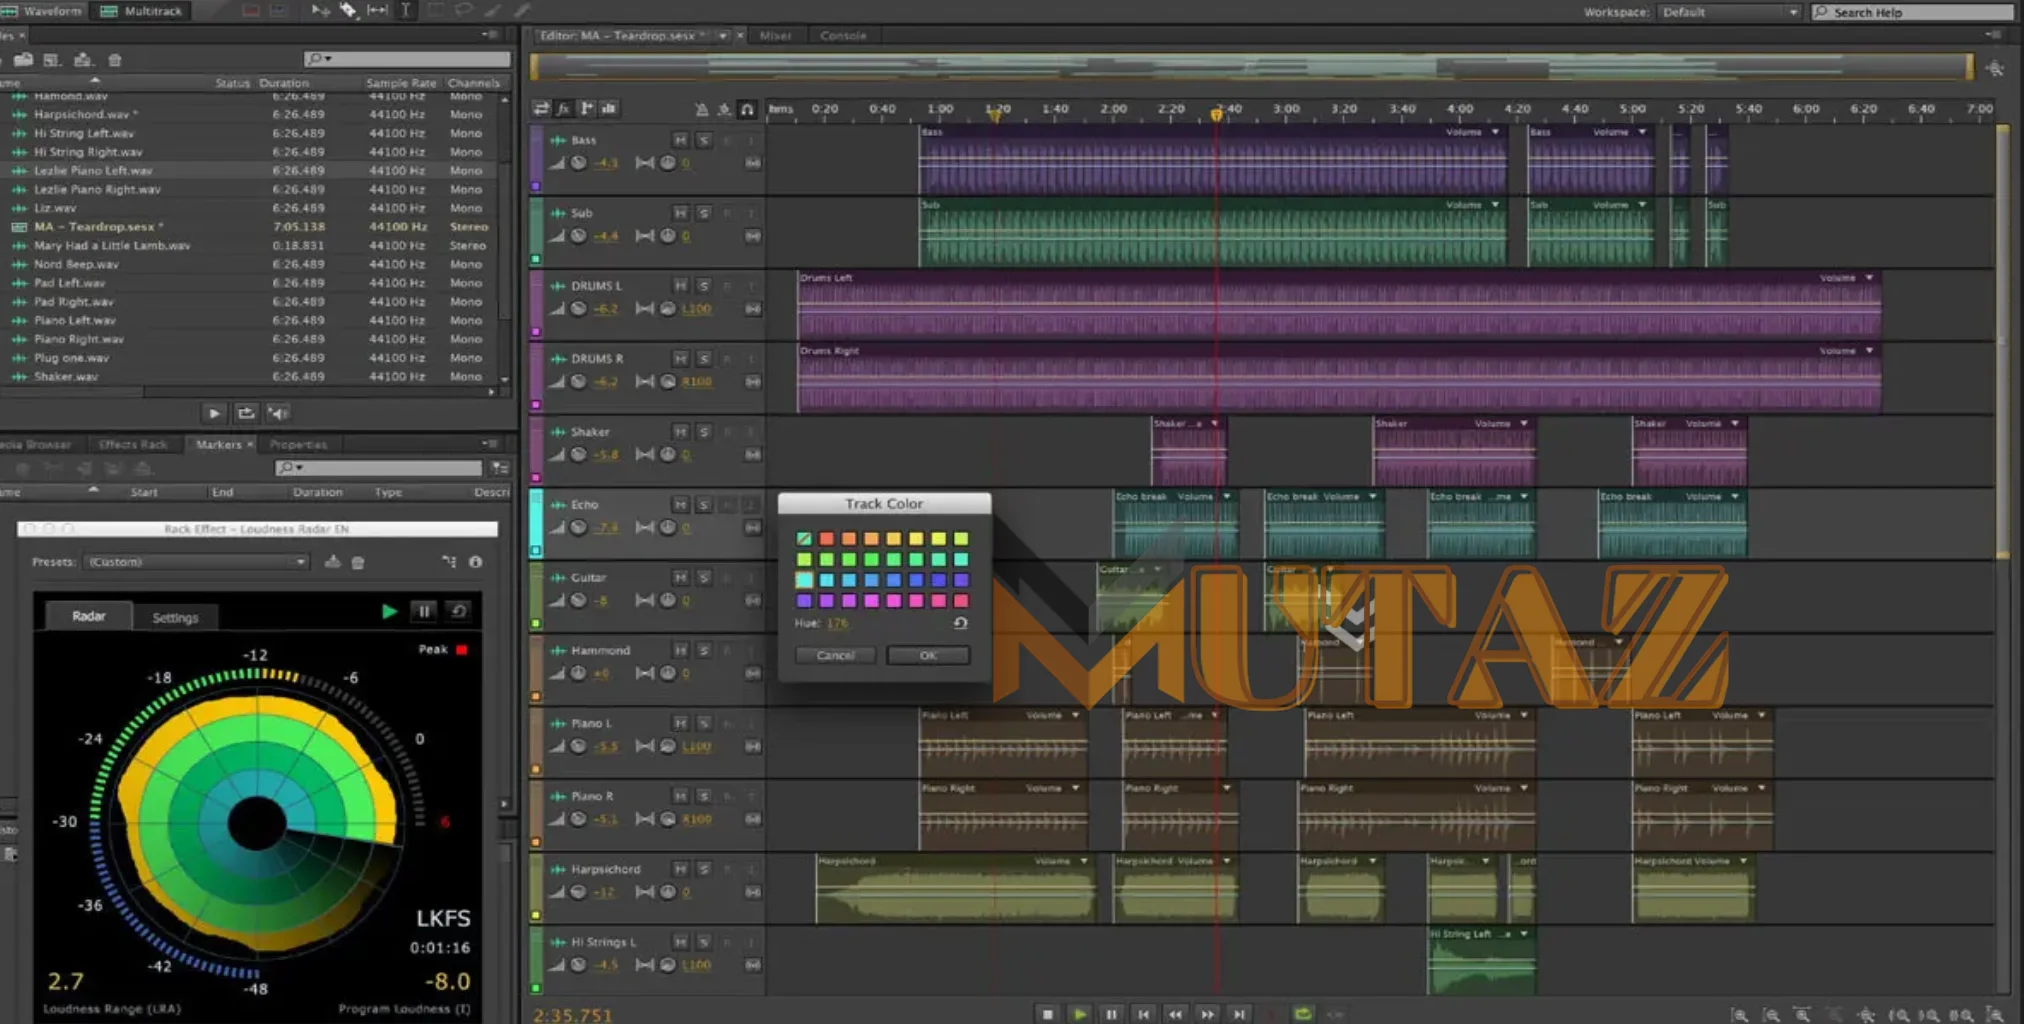2024x1024 pixels.
Task: Mute the Harpsichord track
Action: click(680, 869)
